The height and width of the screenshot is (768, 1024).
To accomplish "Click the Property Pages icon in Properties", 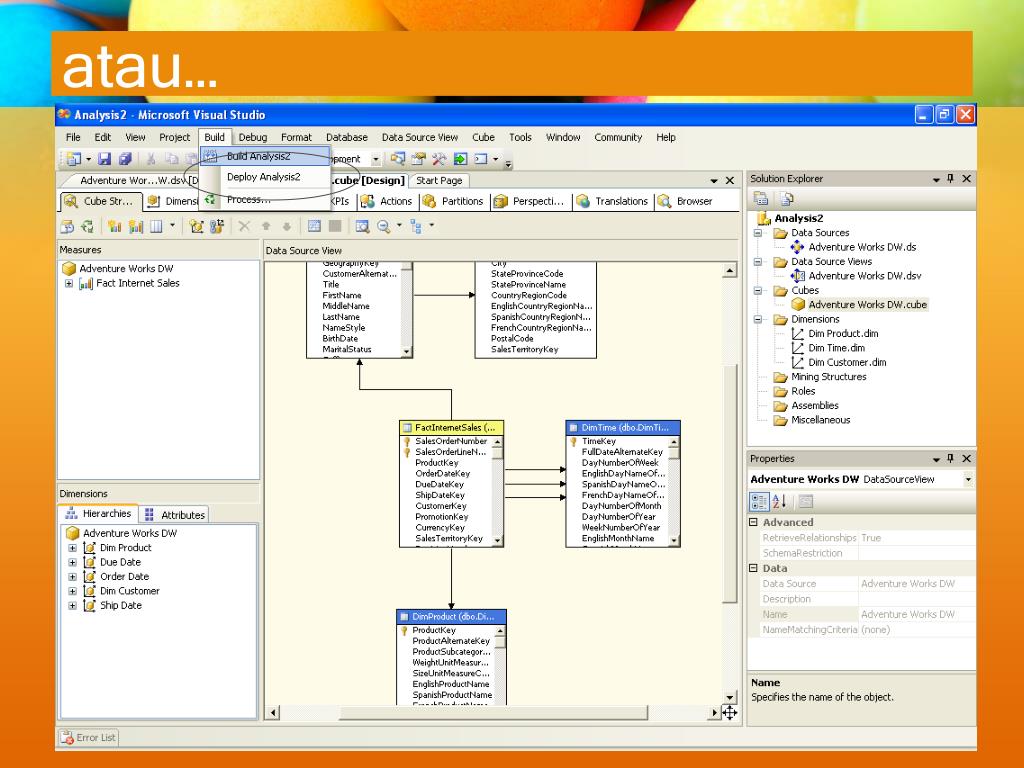I will pos(806,502).
